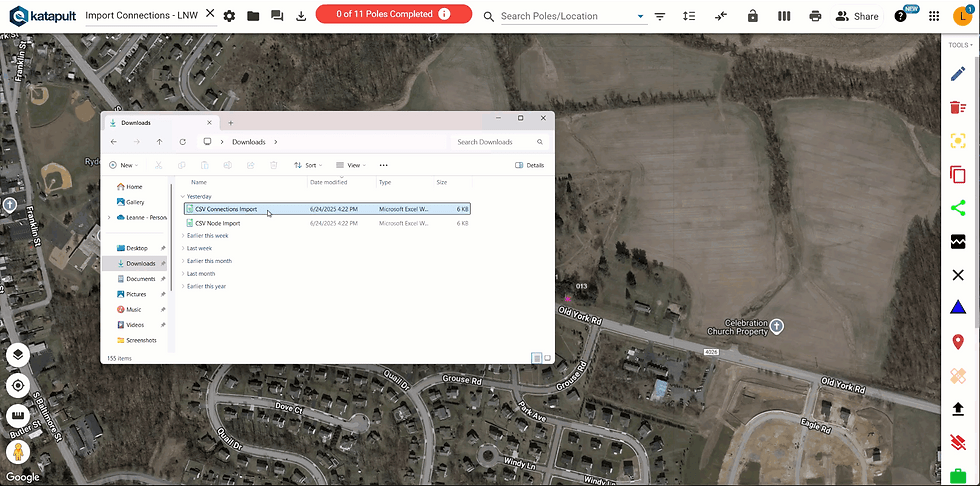The image size is (980, 486).
Task: Select the blue pencil edit tool
Action: click(958, 74)
